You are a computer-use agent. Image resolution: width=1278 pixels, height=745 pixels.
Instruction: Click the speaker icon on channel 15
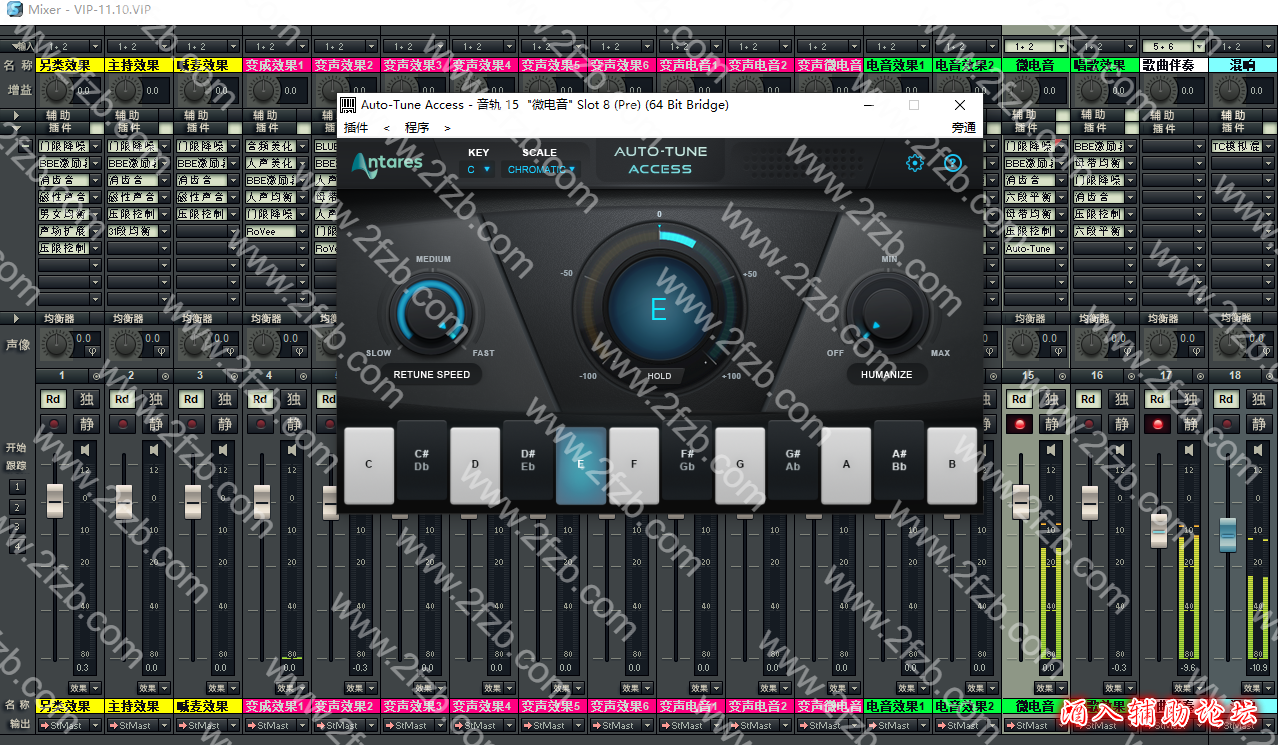pos(1051,450)
